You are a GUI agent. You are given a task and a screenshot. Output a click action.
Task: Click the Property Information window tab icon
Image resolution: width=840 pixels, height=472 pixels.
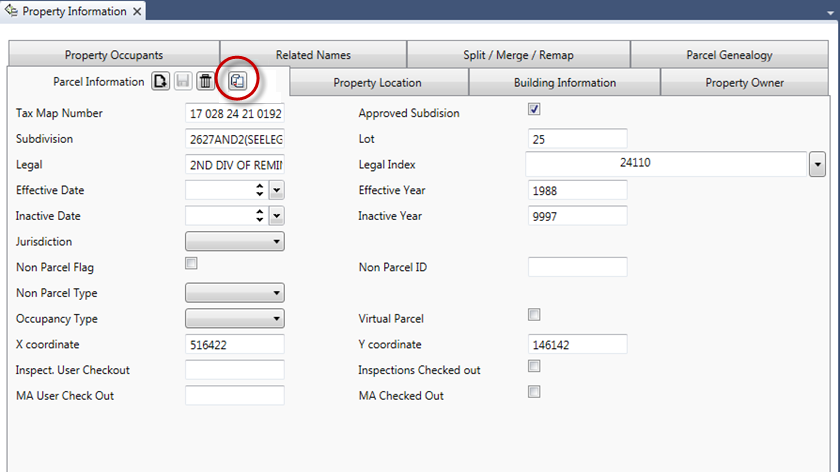pos(13,11)
